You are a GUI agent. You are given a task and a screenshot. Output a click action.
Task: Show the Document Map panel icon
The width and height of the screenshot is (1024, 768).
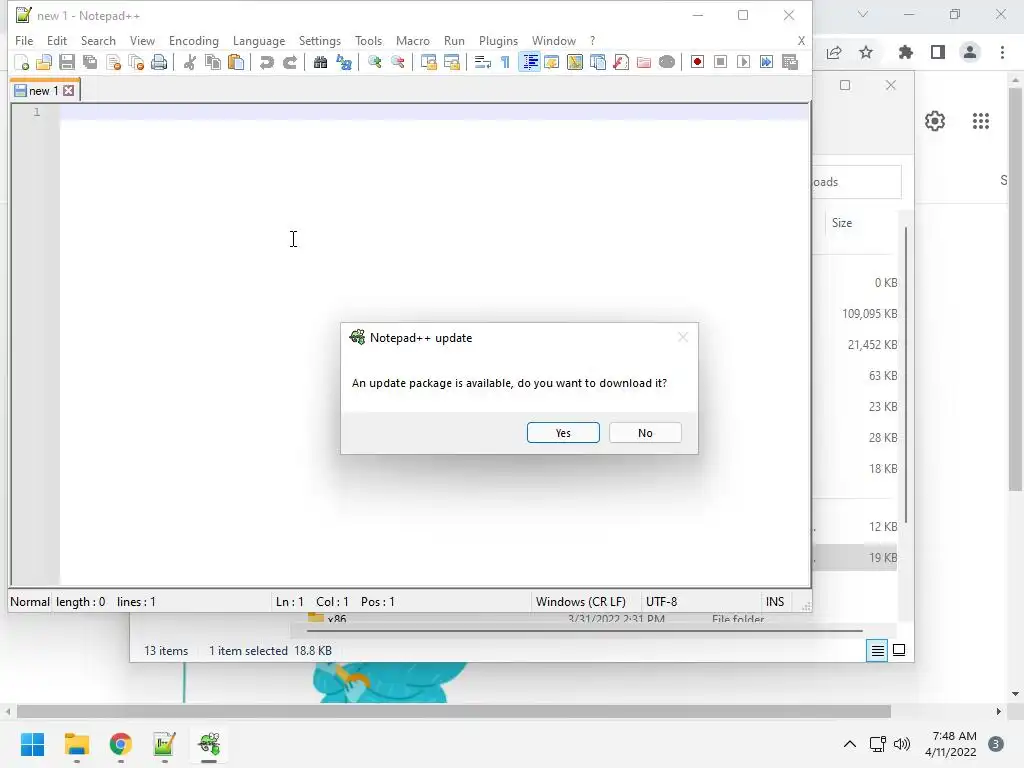pos(575,62)
